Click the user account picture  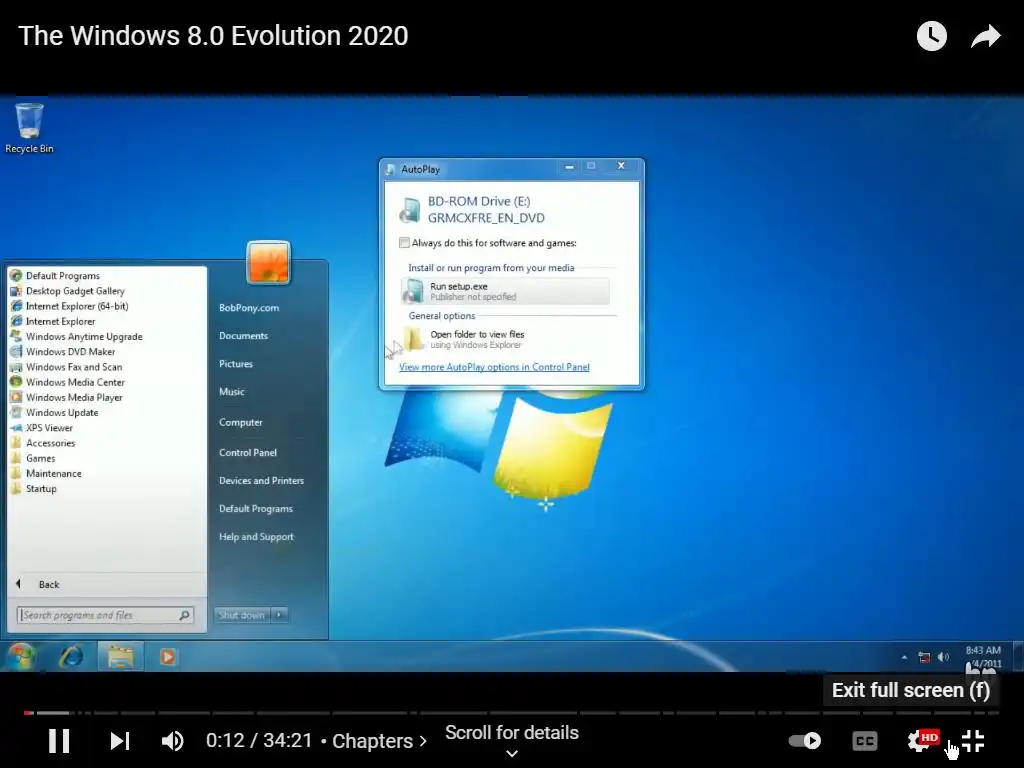tap(268, 263)
